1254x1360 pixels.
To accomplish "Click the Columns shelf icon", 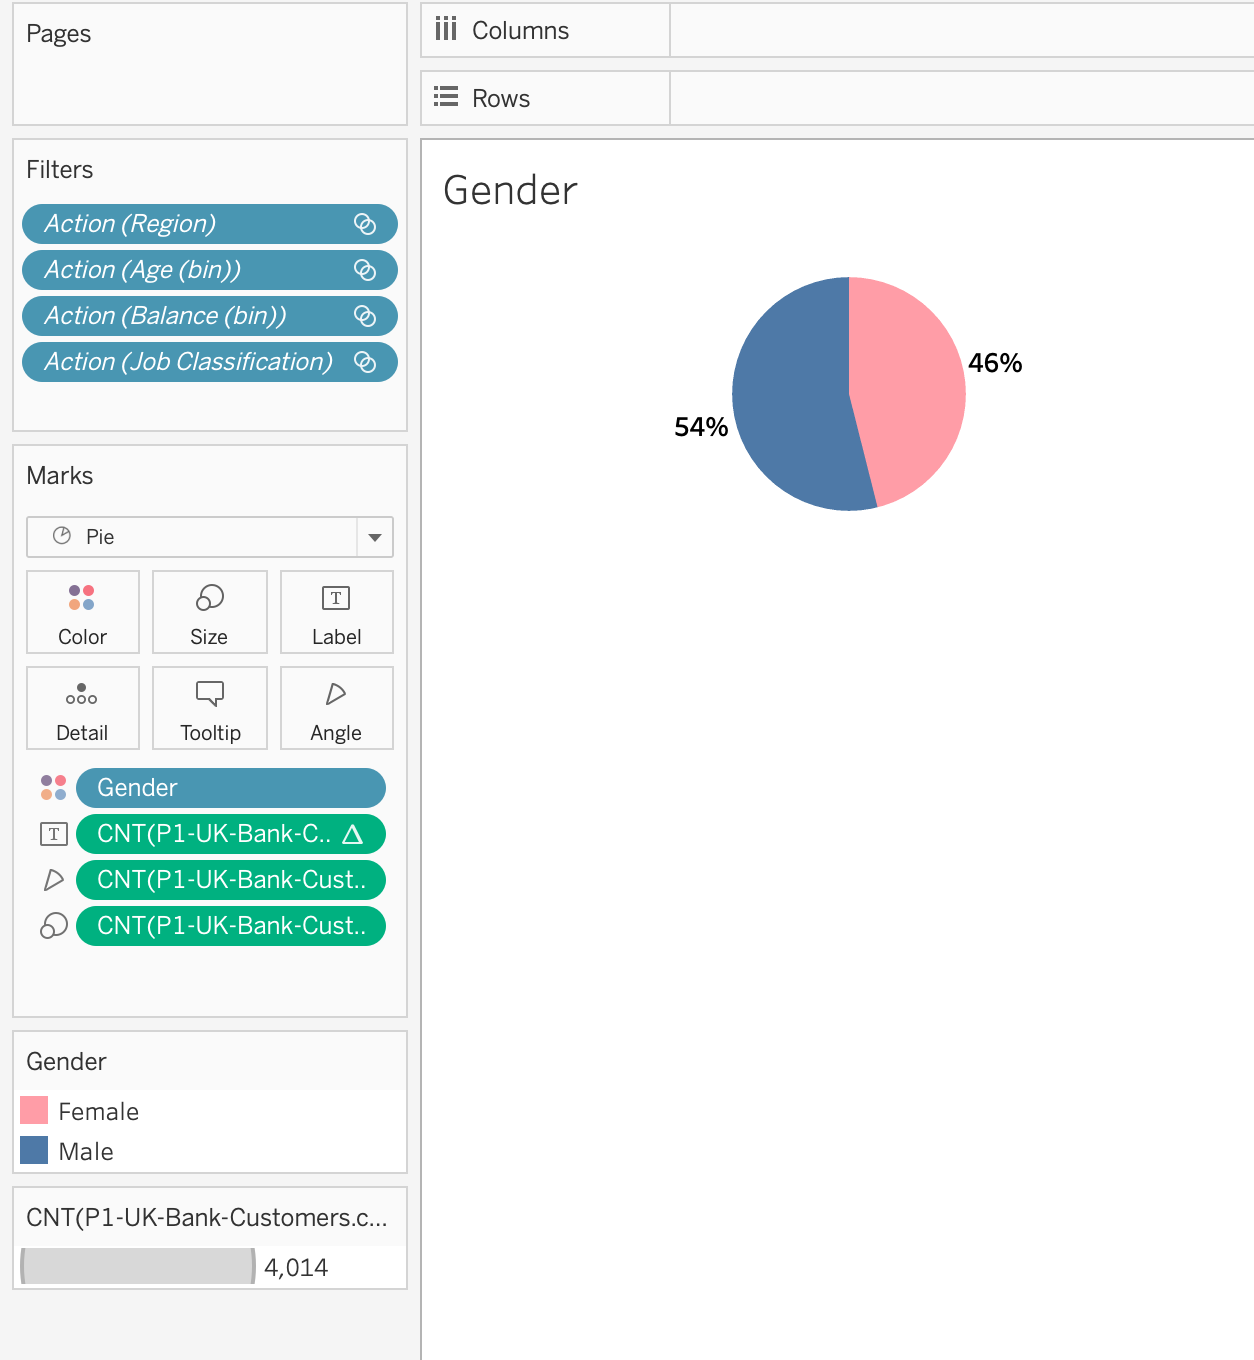I will pos(446,29).
